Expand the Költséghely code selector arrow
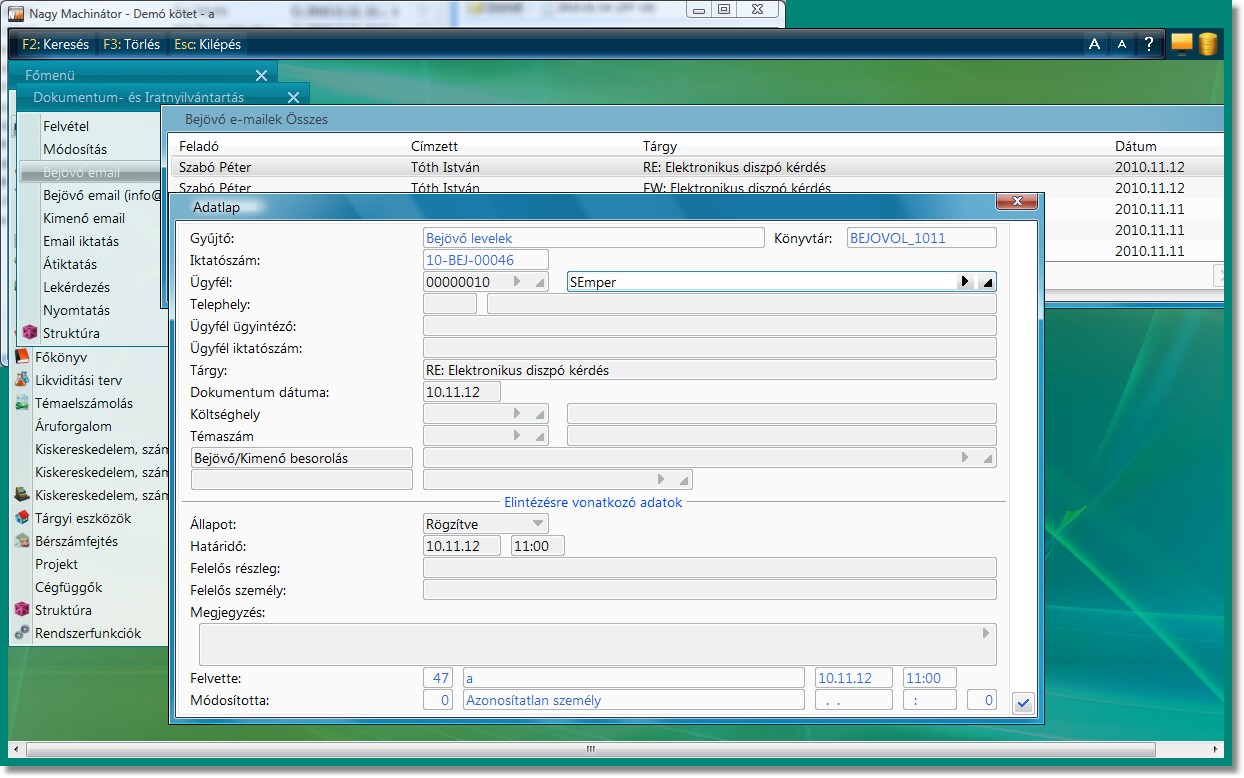Image resolution: width=1244 pixels, height=778 pixels. pyautogui.click(x=517, y=414)
